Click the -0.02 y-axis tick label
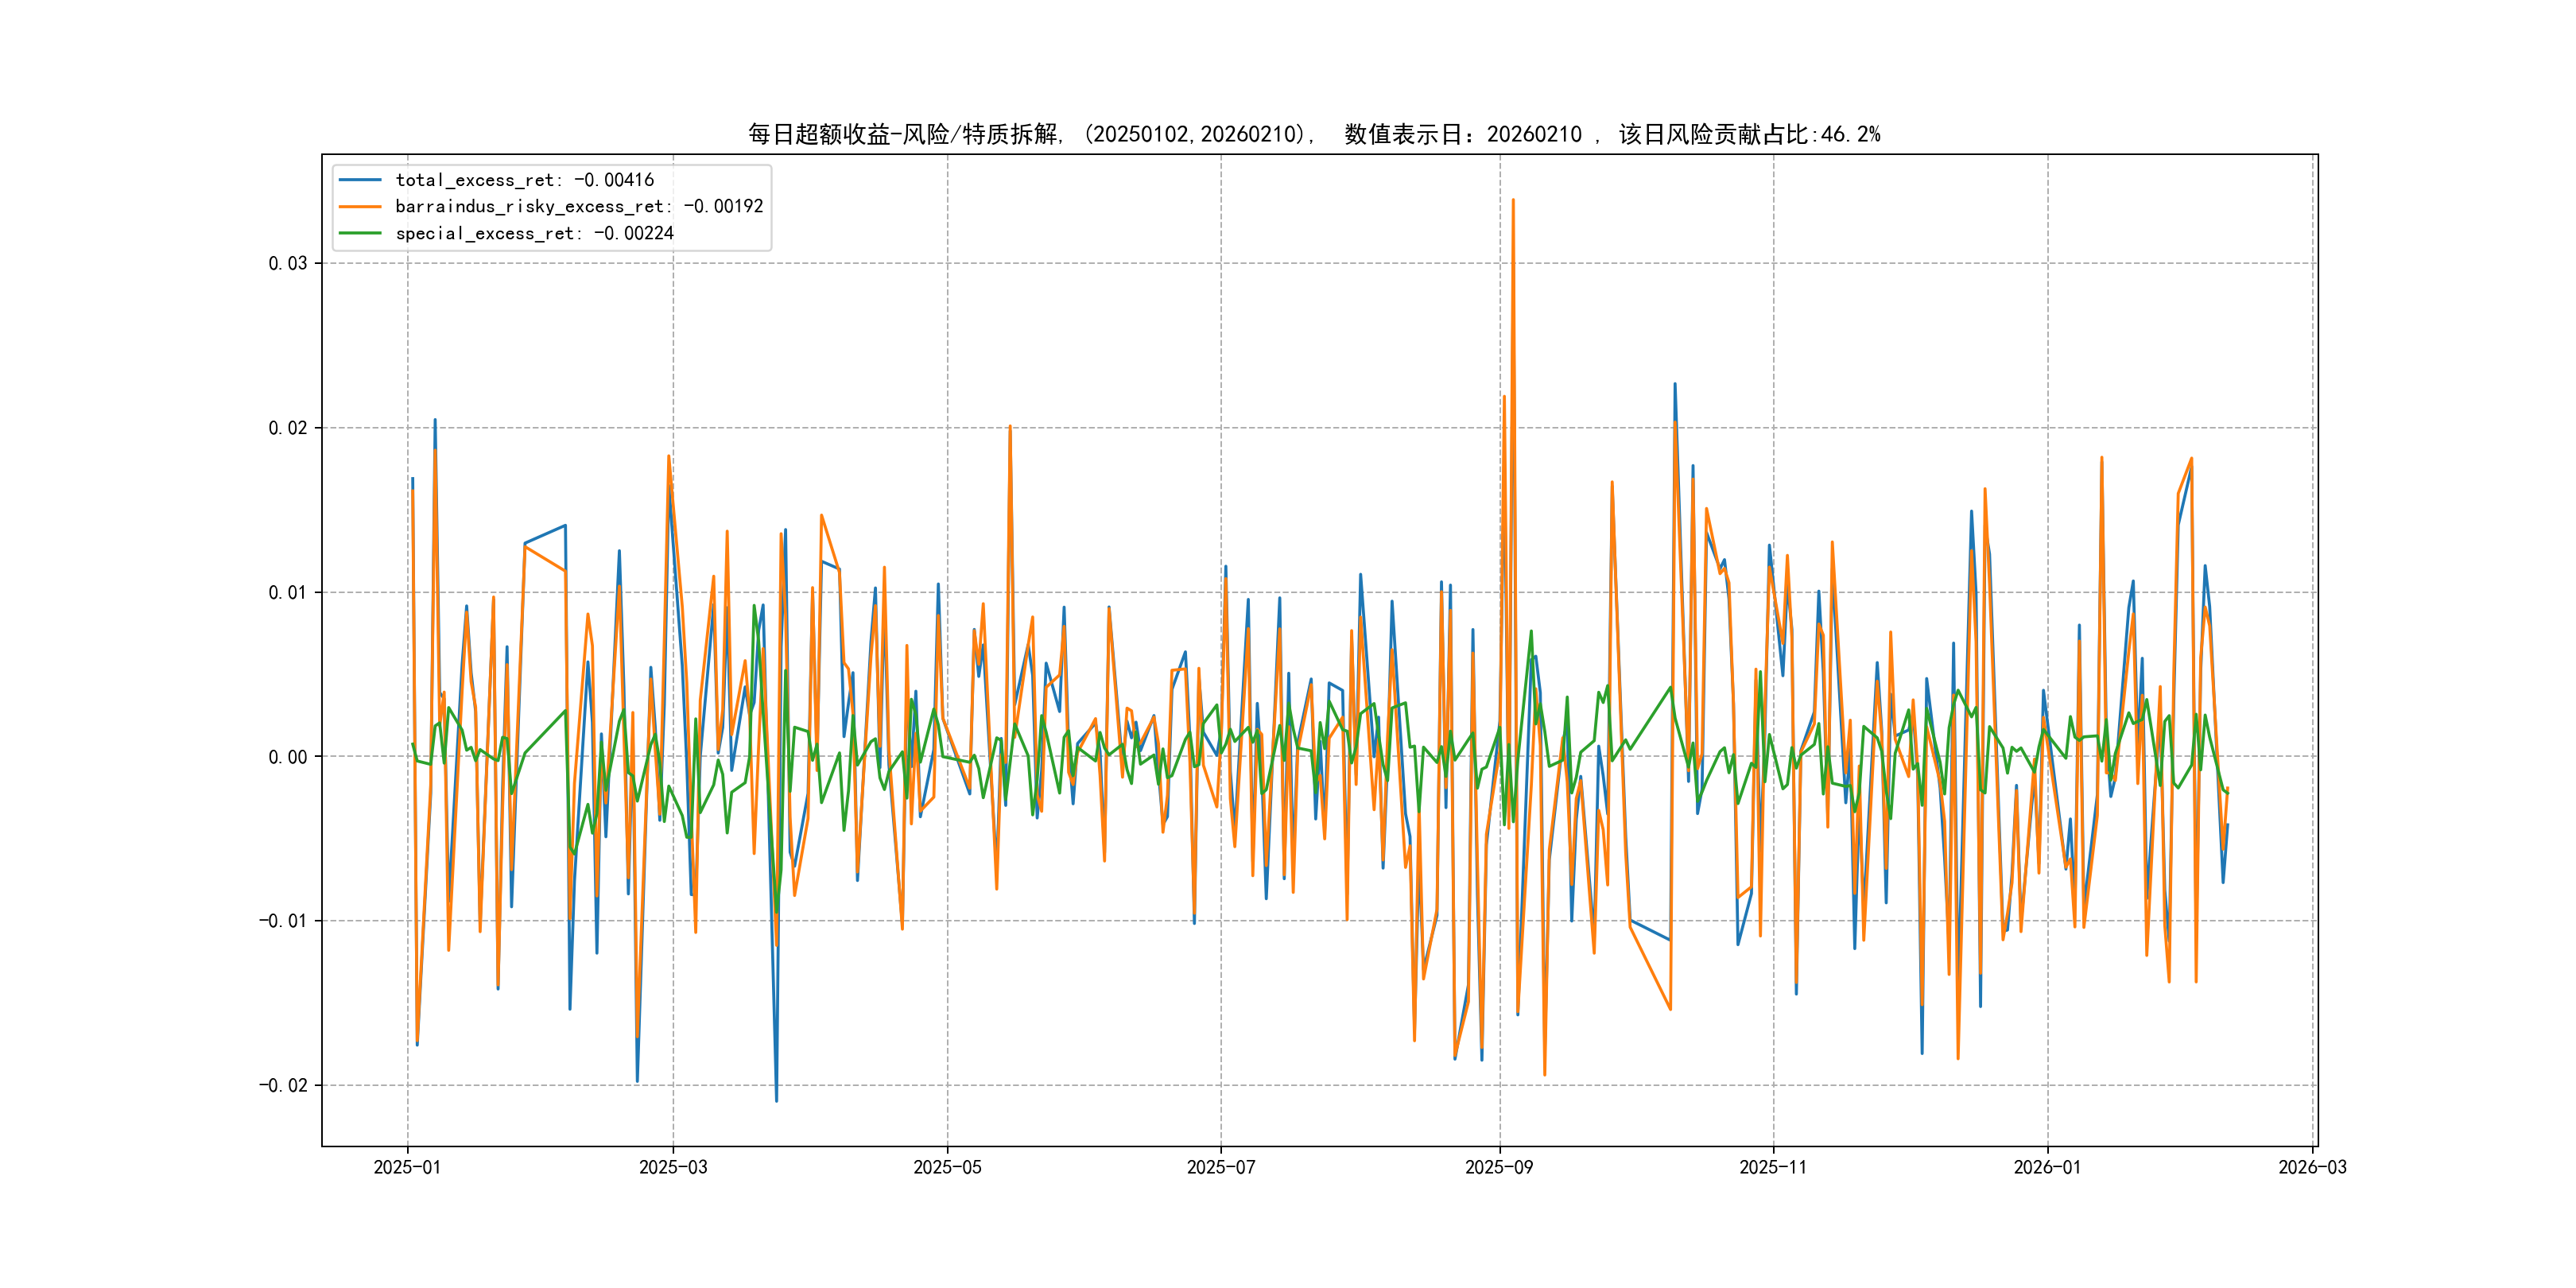Viewport: 2576px width, 1288px height. (x=283, y=1086)
